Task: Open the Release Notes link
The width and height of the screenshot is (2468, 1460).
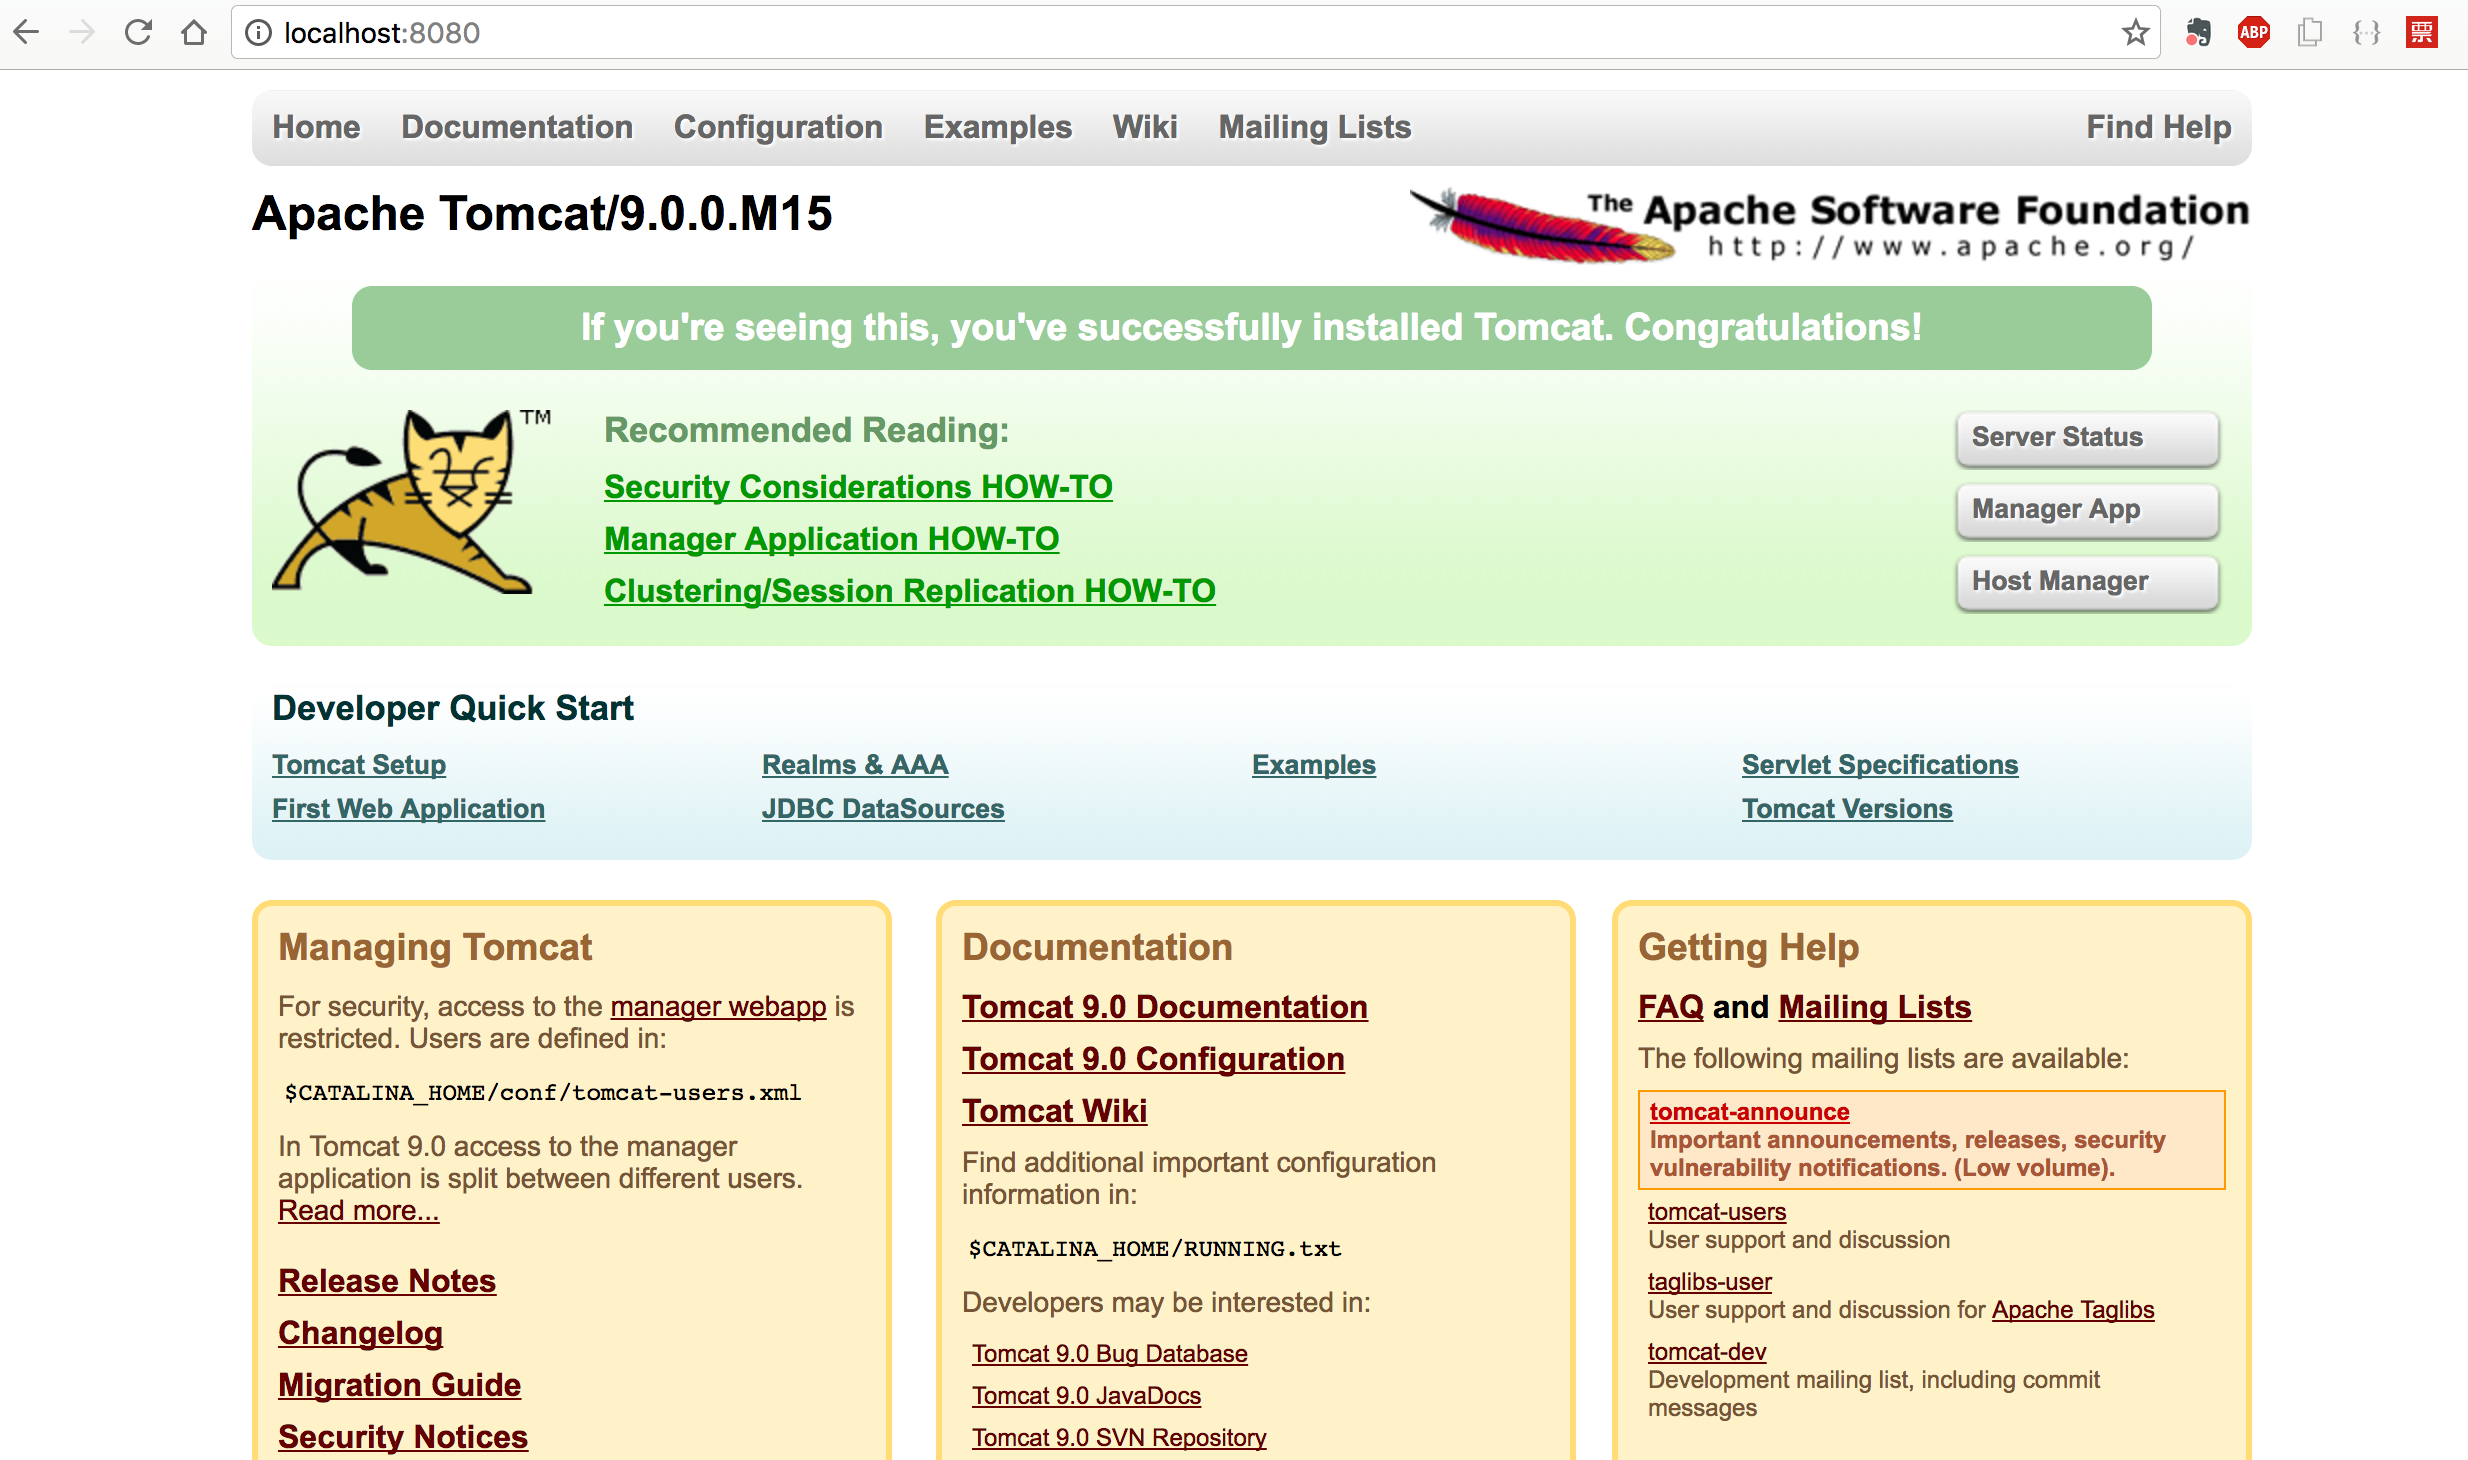Action: pyautogui.click(x=387, y=1281)
